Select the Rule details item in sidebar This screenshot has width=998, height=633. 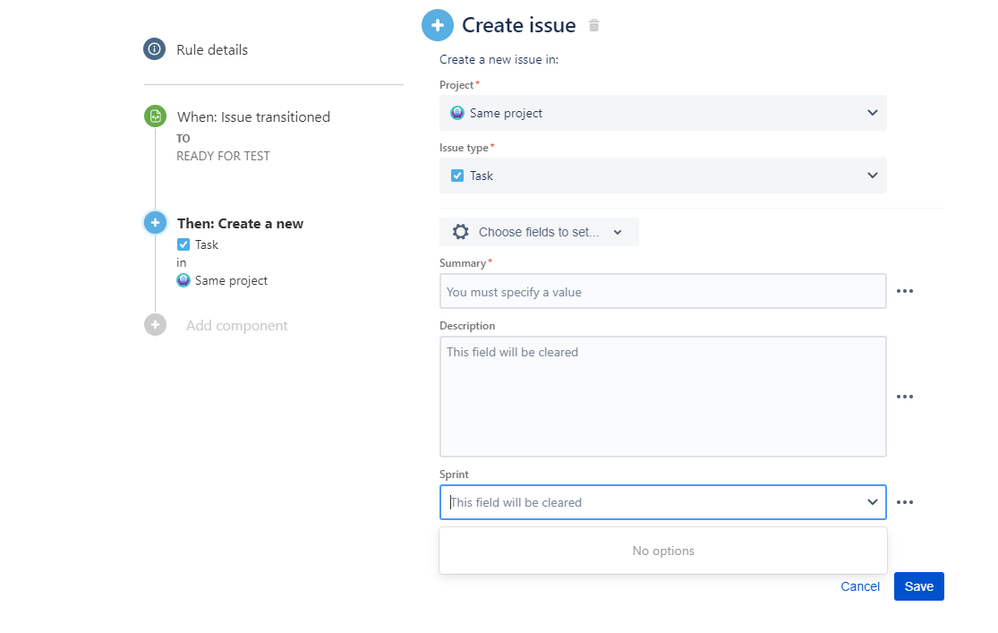tap(212, 50)
